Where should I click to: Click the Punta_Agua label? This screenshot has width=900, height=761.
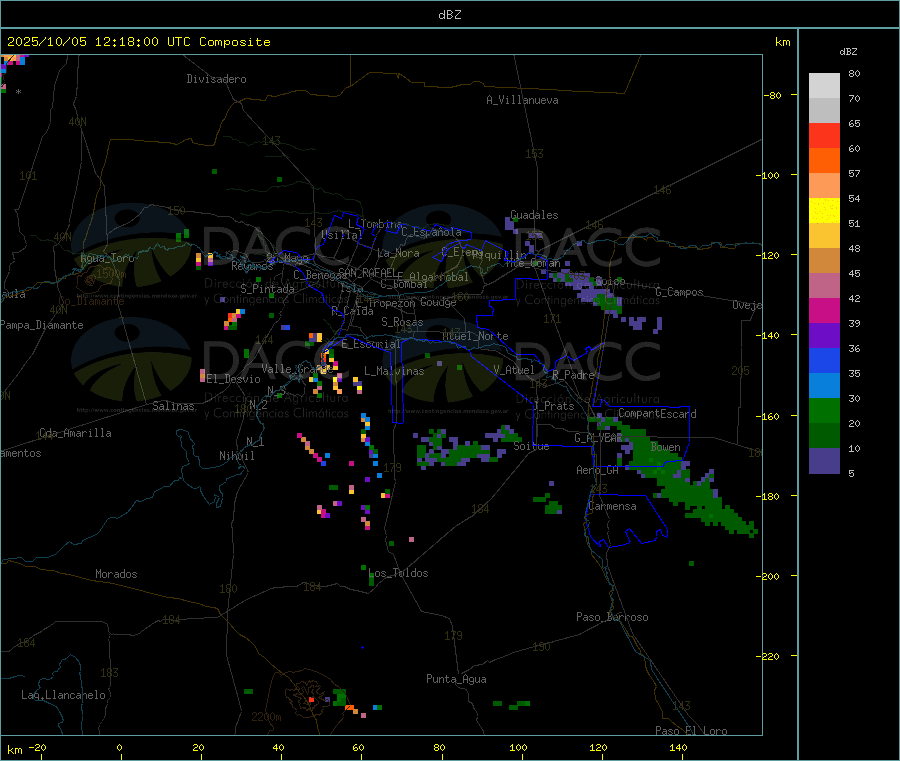pos(456,679)
